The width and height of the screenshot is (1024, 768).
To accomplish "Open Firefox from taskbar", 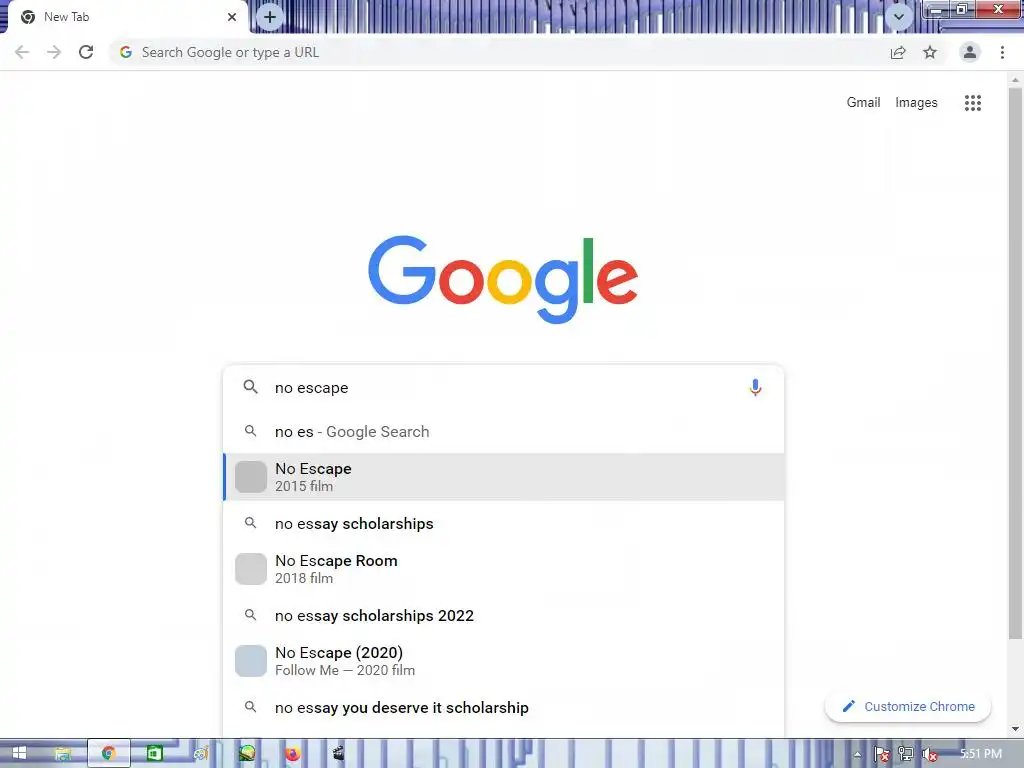I will pyautogui.click(x=293, y=754).
